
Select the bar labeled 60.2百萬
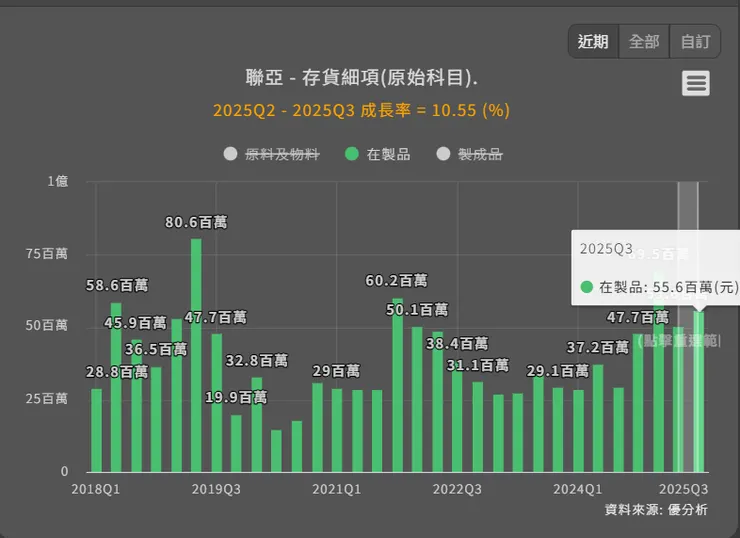(398, 385)
